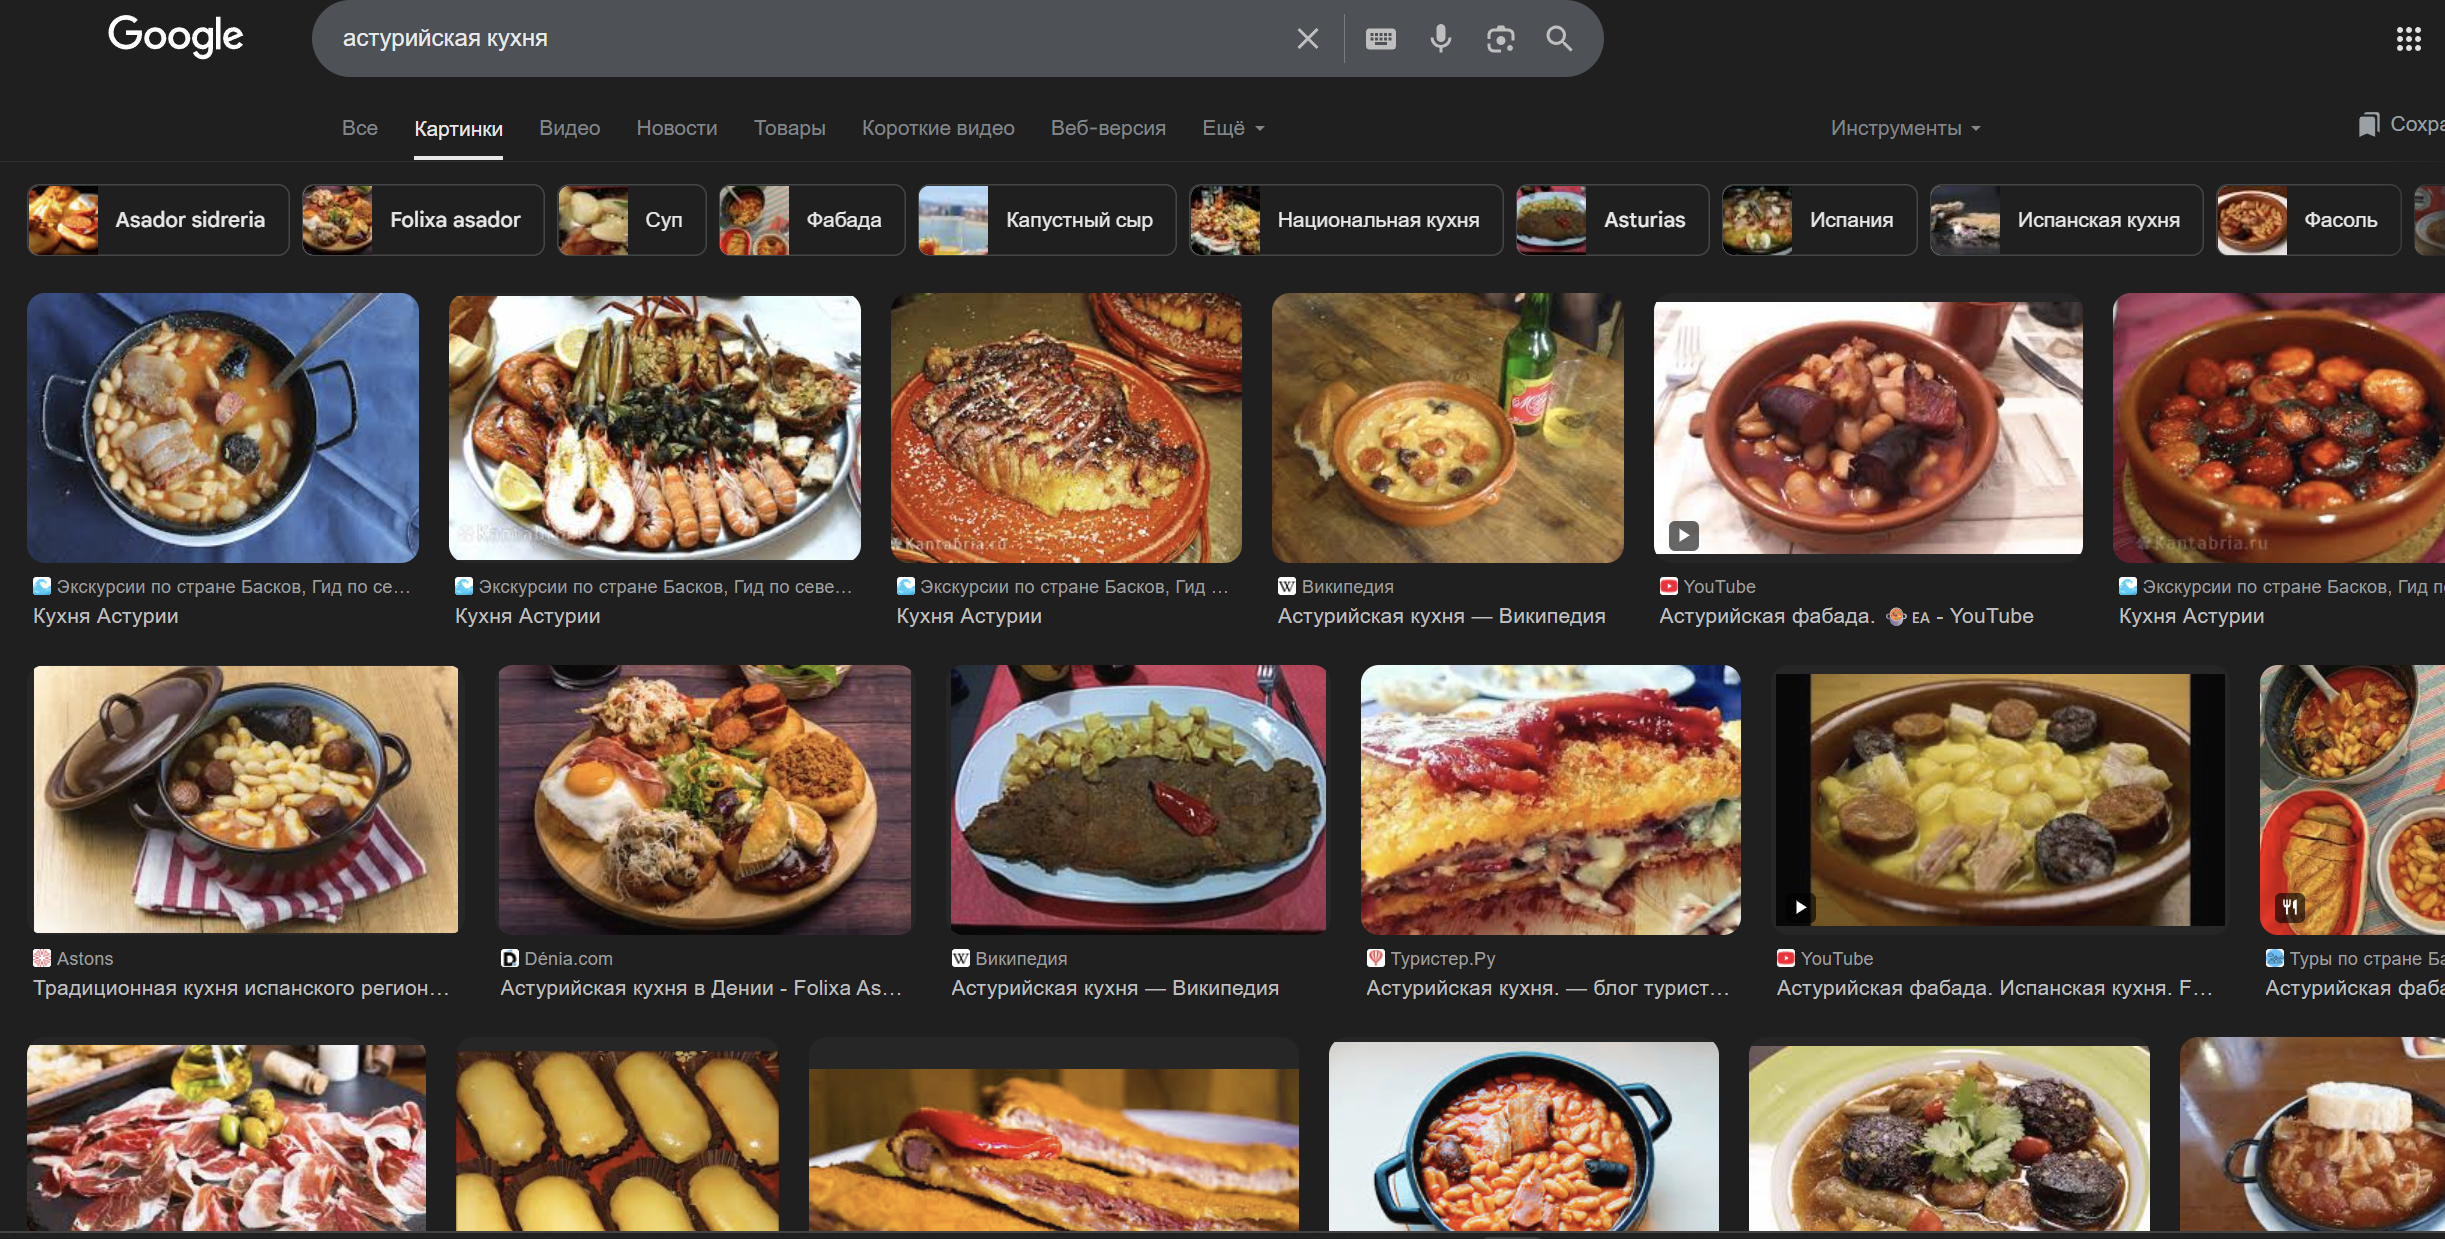Open the seafood platter image result
The width and height of the screenshot is (2445, 1239).
[x=654, y=428]
